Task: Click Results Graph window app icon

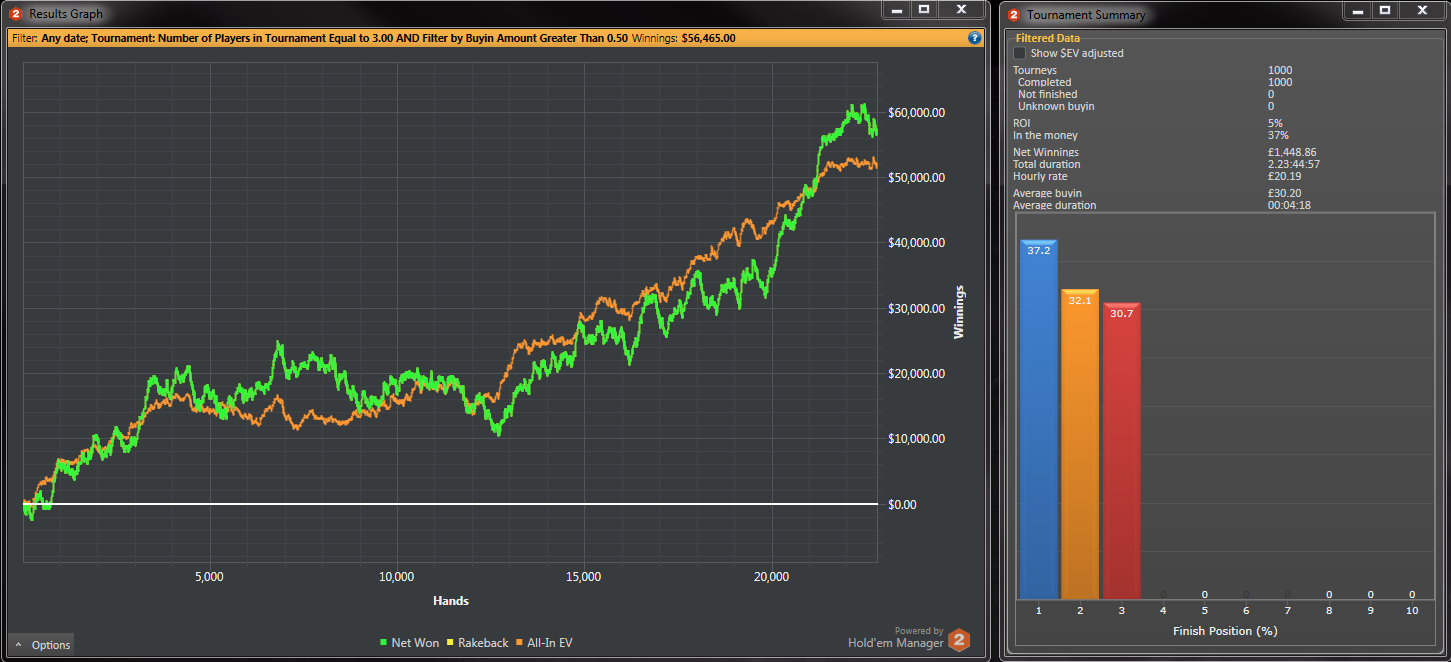Action: (x=15, y=14)
